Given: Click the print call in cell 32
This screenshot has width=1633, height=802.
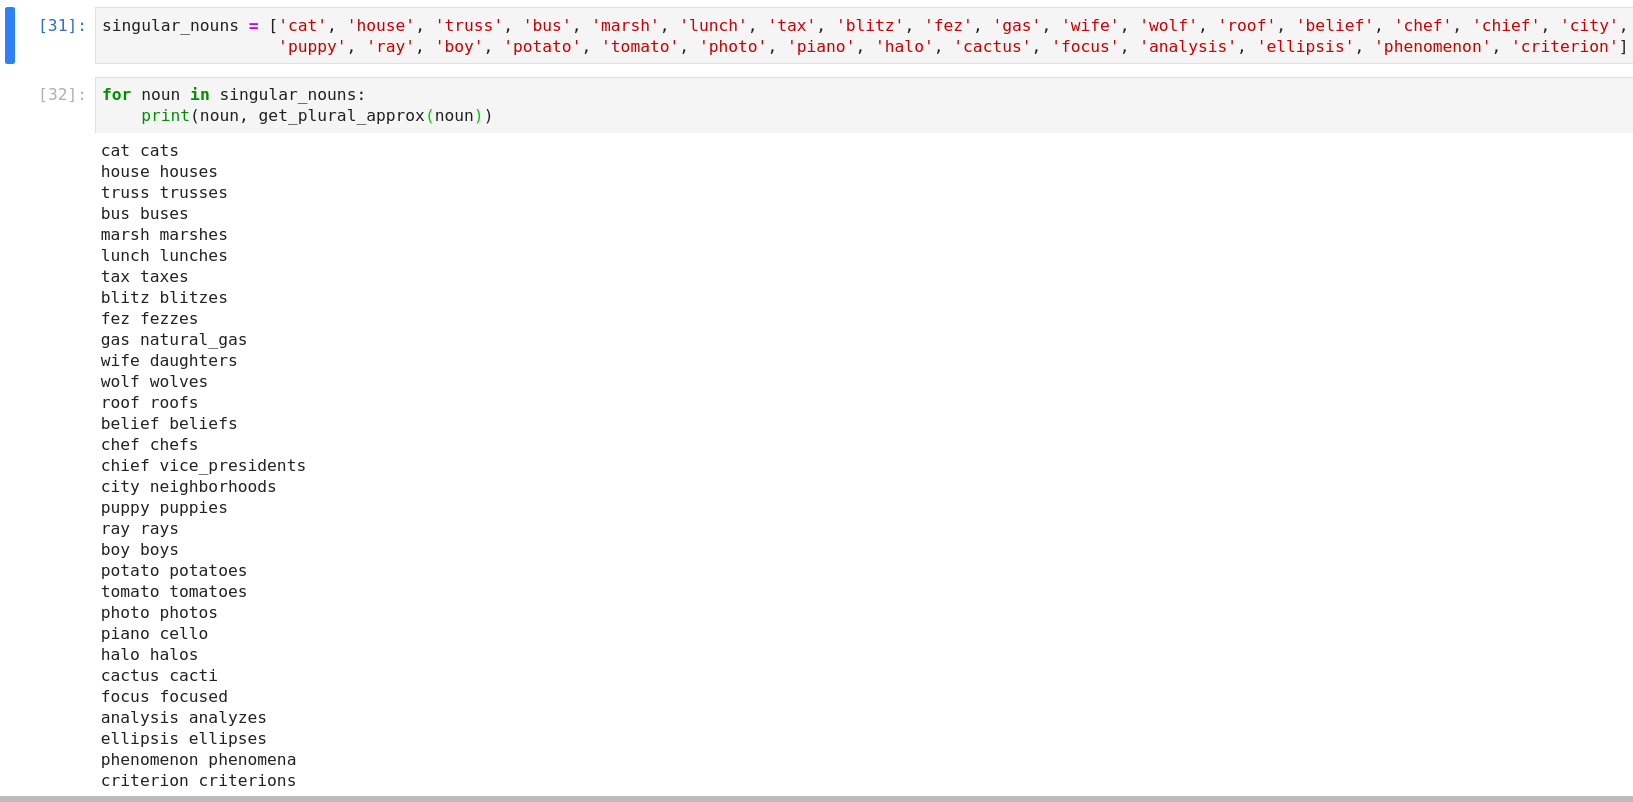Looking at the screenshot, I should click(x=165, y=116).
